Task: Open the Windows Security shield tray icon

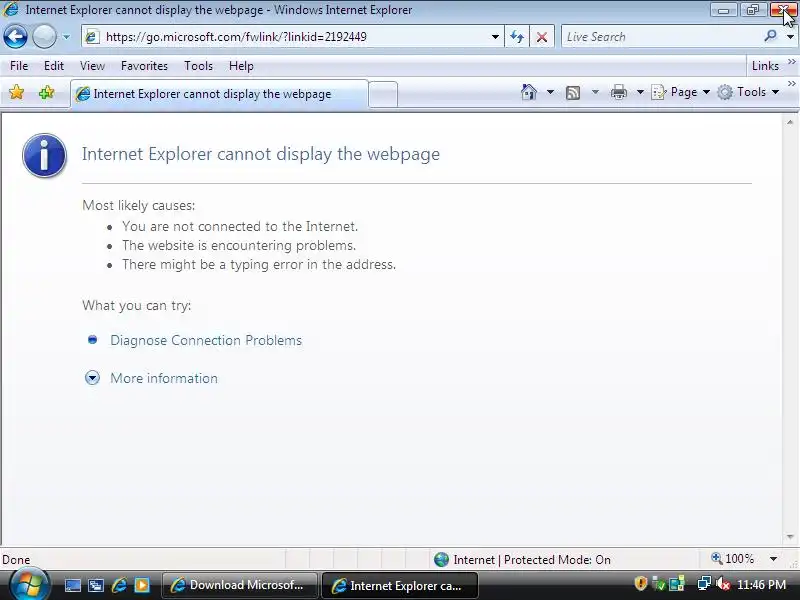Action: pyautogui.click(x=640, y=584)
